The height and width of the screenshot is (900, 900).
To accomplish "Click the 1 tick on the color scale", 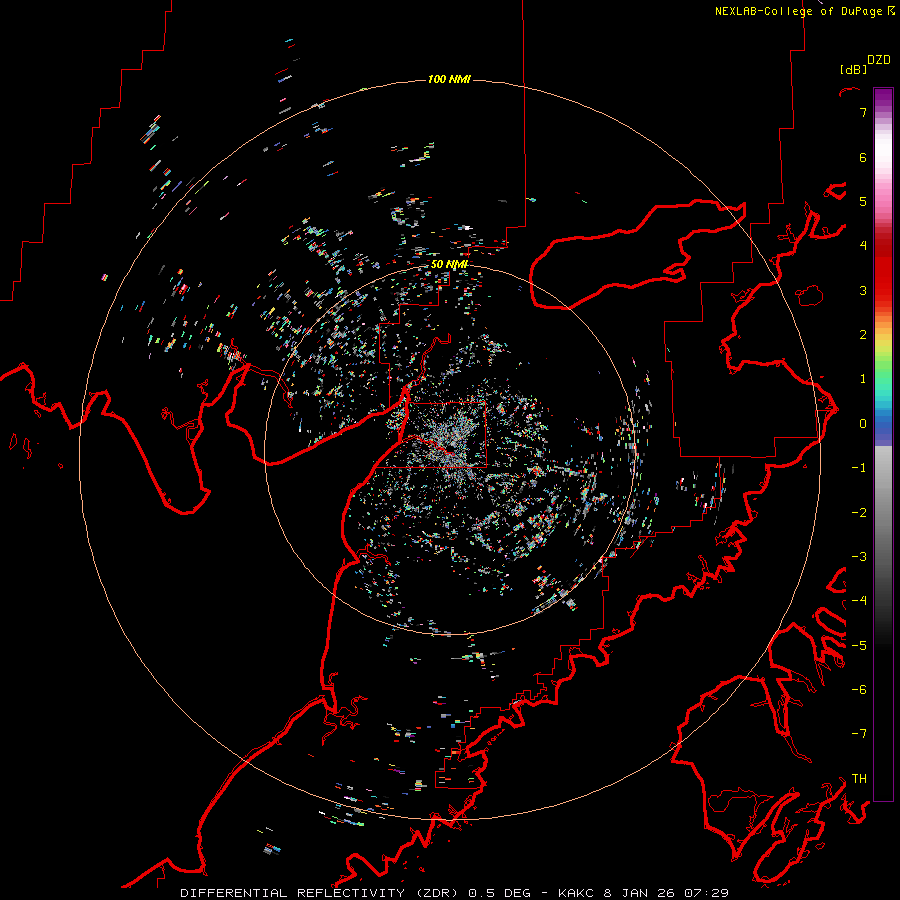I will point(863,379).
